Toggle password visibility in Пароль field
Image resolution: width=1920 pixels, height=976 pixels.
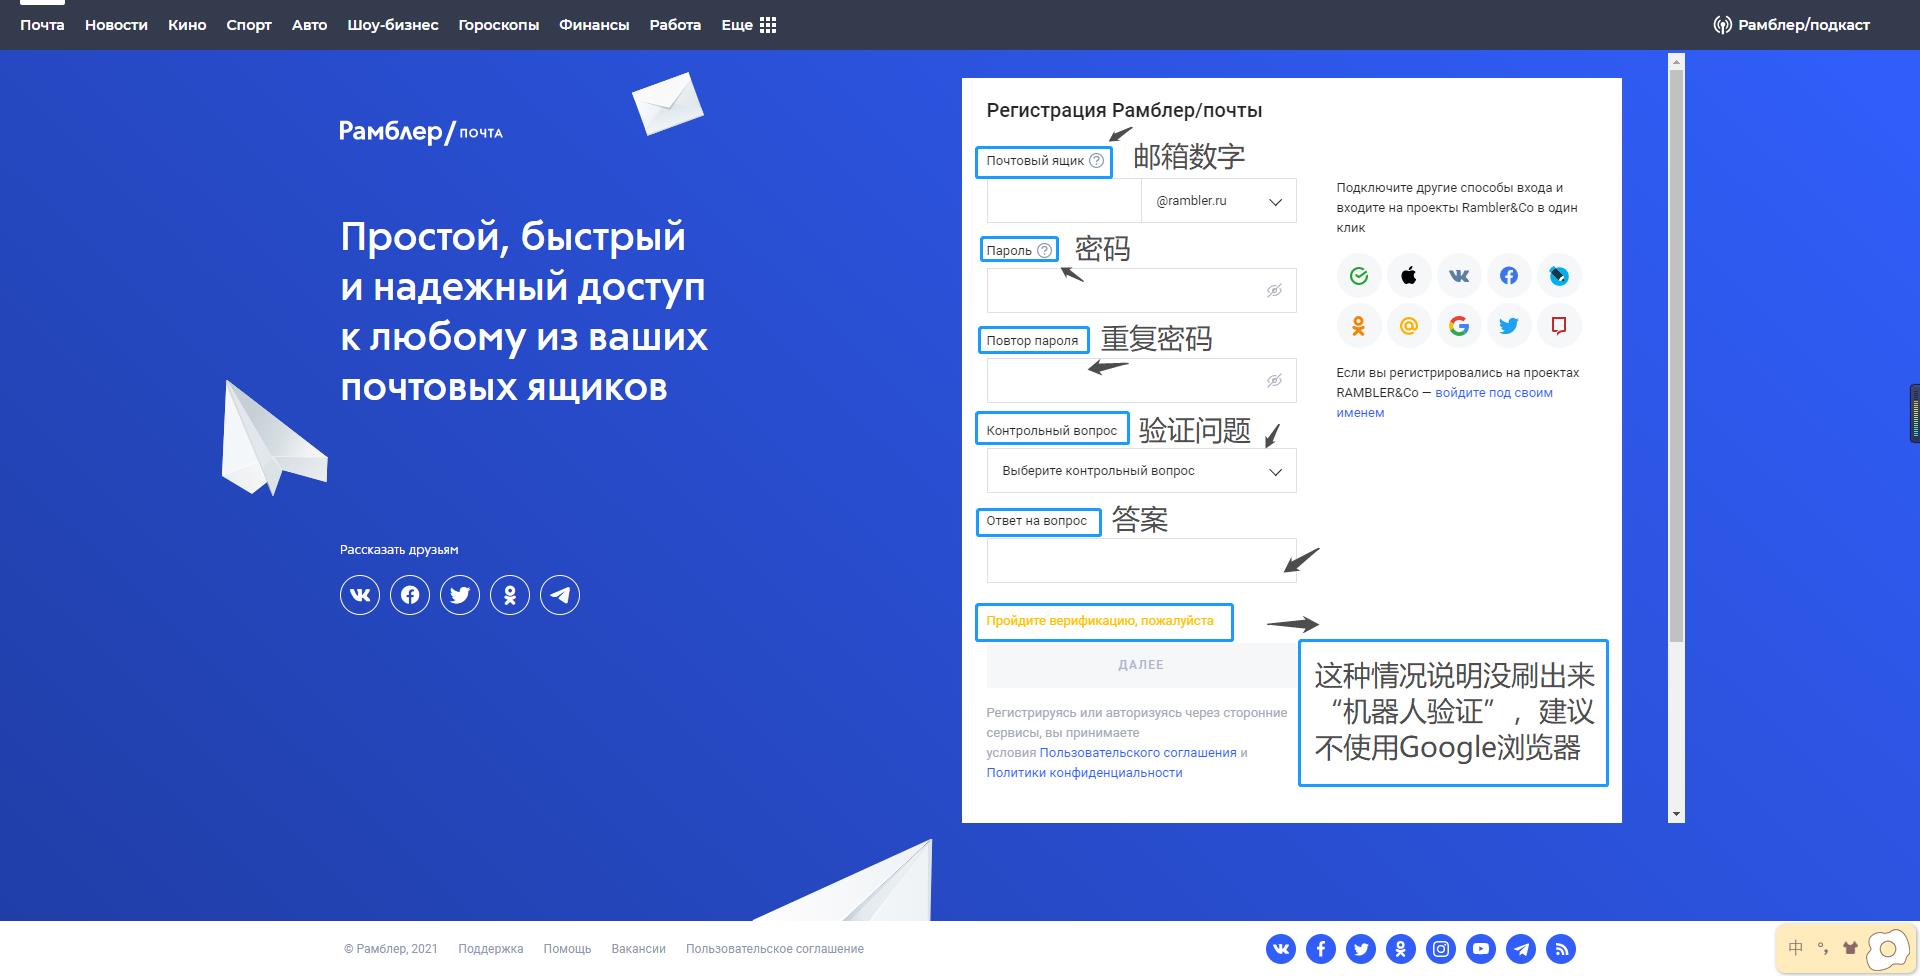click(x=1274, y=291)
